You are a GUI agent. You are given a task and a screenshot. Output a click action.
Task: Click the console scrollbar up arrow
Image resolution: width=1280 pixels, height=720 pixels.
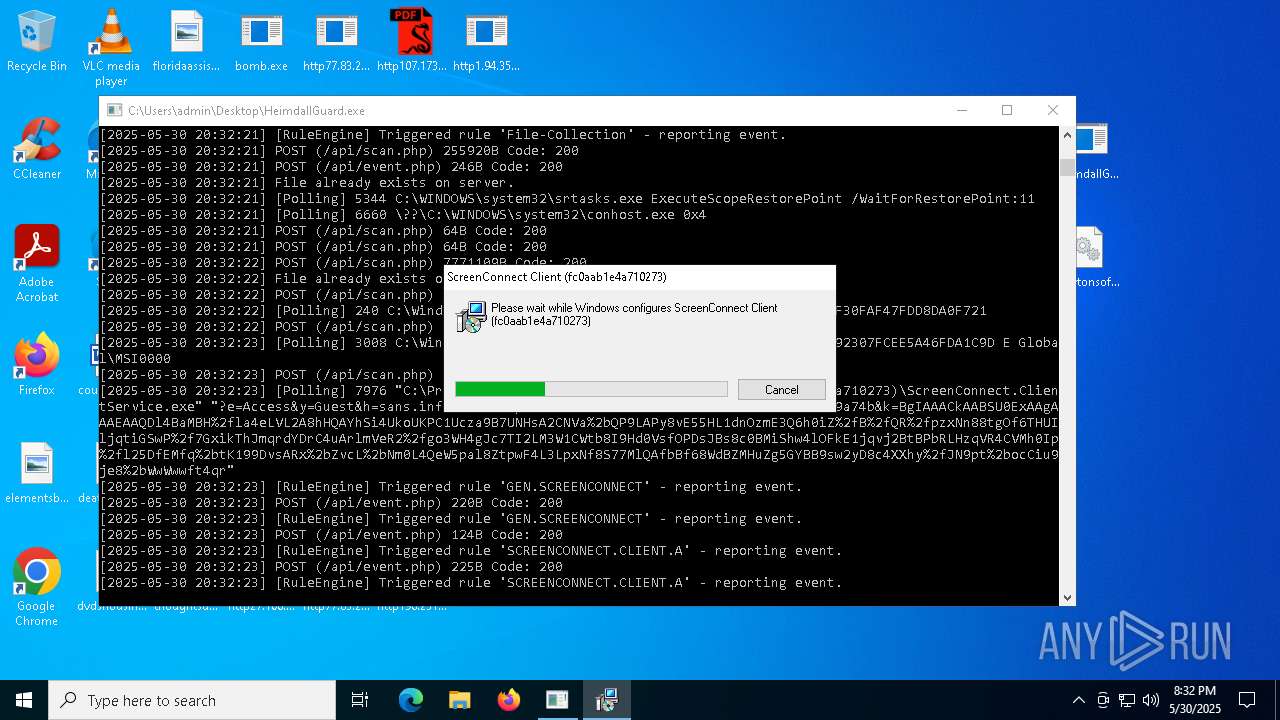1067,136
